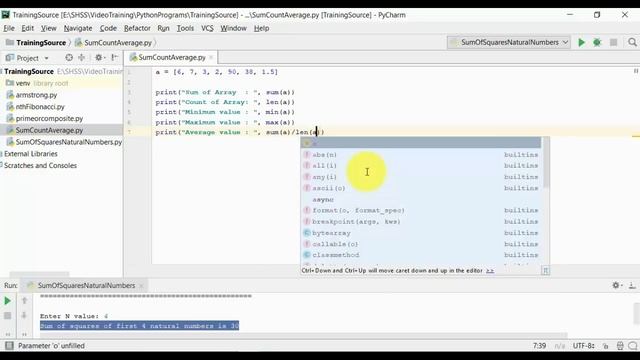Open the Navigate menu
The height and width of the screenshot is (360, 640).
coord(78,28)
